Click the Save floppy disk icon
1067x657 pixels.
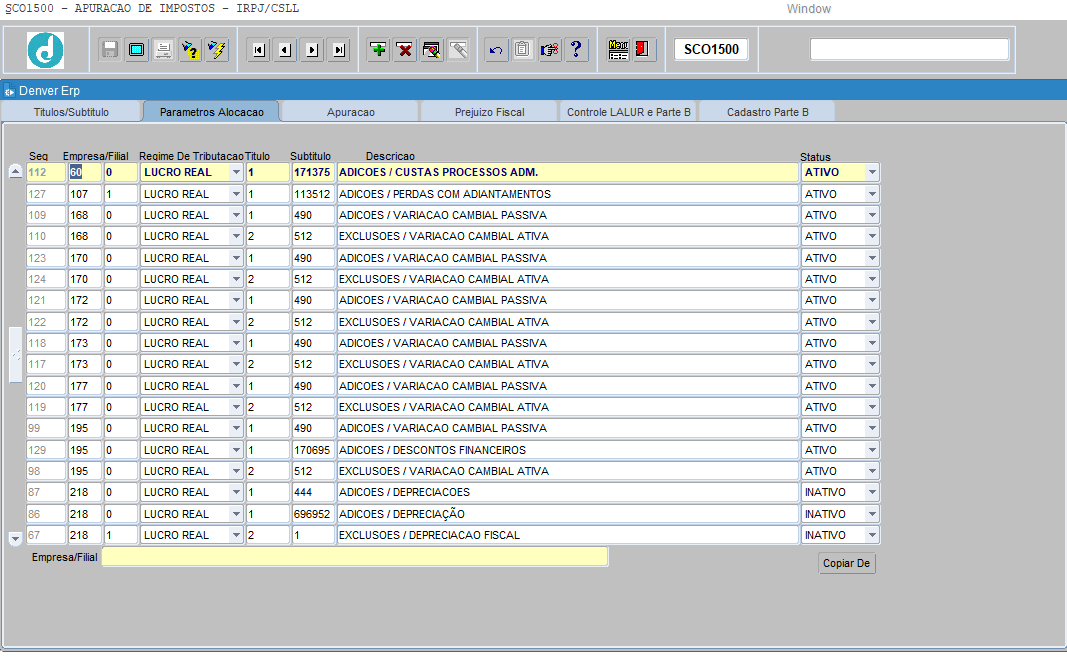pyautogui.click(x=110, y=50)
